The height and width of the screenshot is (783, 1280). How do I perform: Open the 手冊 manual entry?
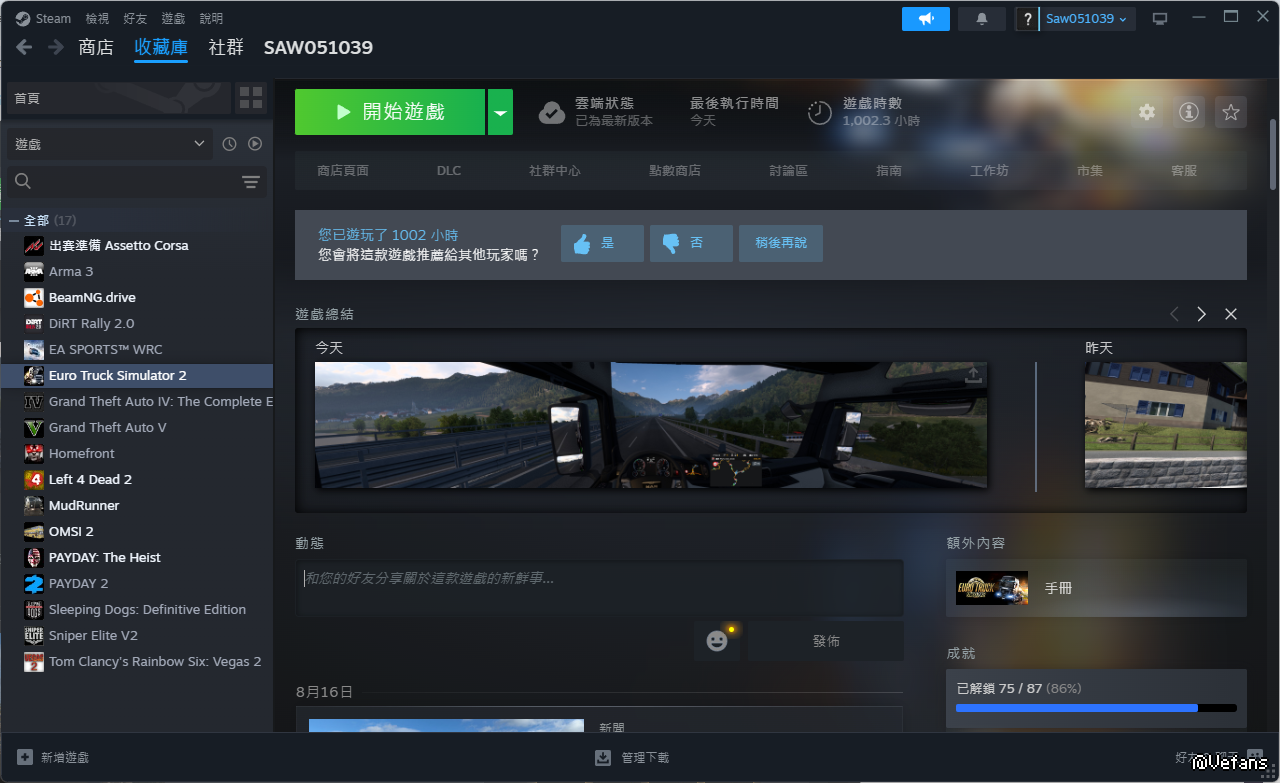(x=1096, y=588)
